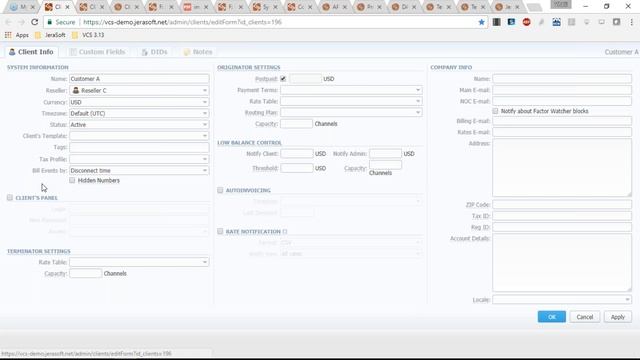Click Threshold amount field
This screenshot has height=360, width=640.
(297, 168)
